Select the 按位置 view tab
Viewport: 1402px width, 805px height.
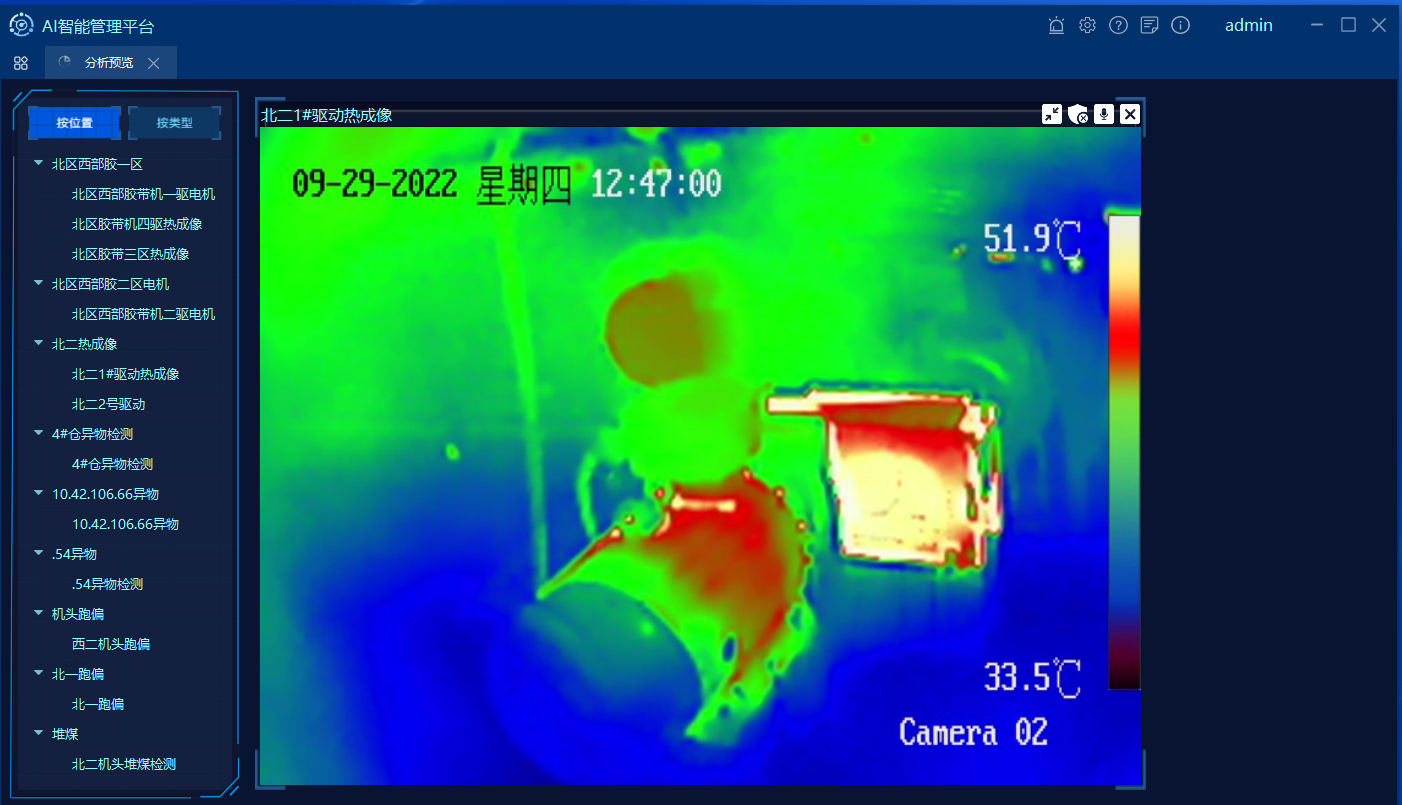click(74, 123)
